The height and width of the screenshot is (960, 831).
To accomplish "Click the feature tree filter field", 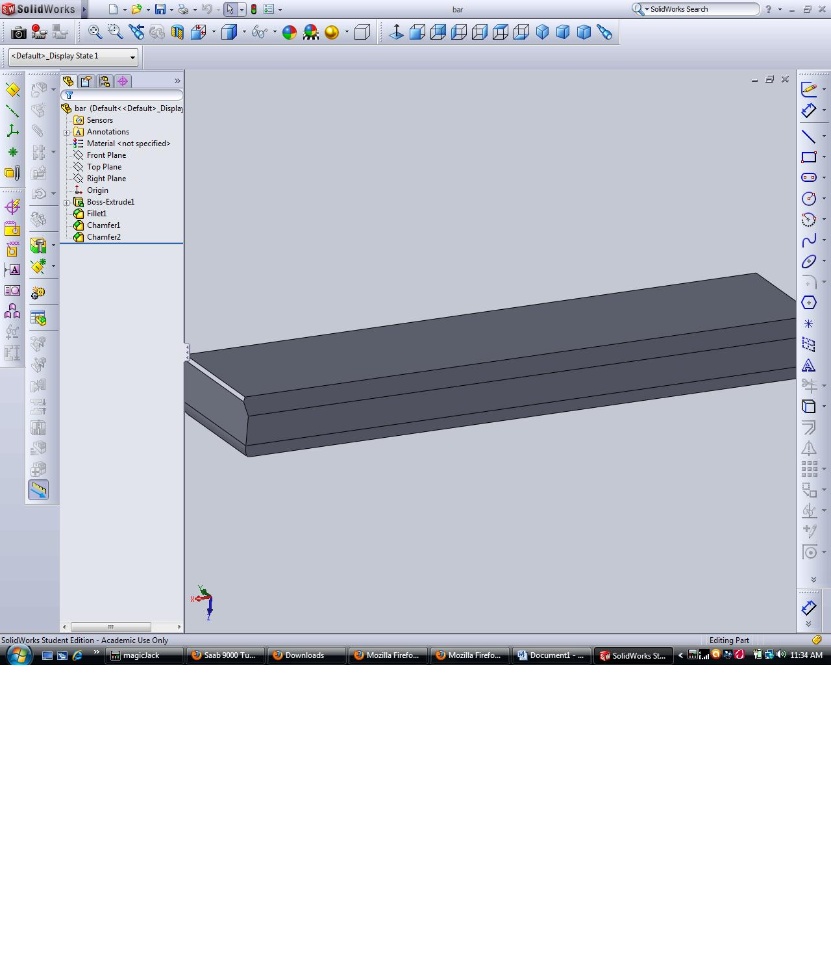I will (x=121, y=96).
